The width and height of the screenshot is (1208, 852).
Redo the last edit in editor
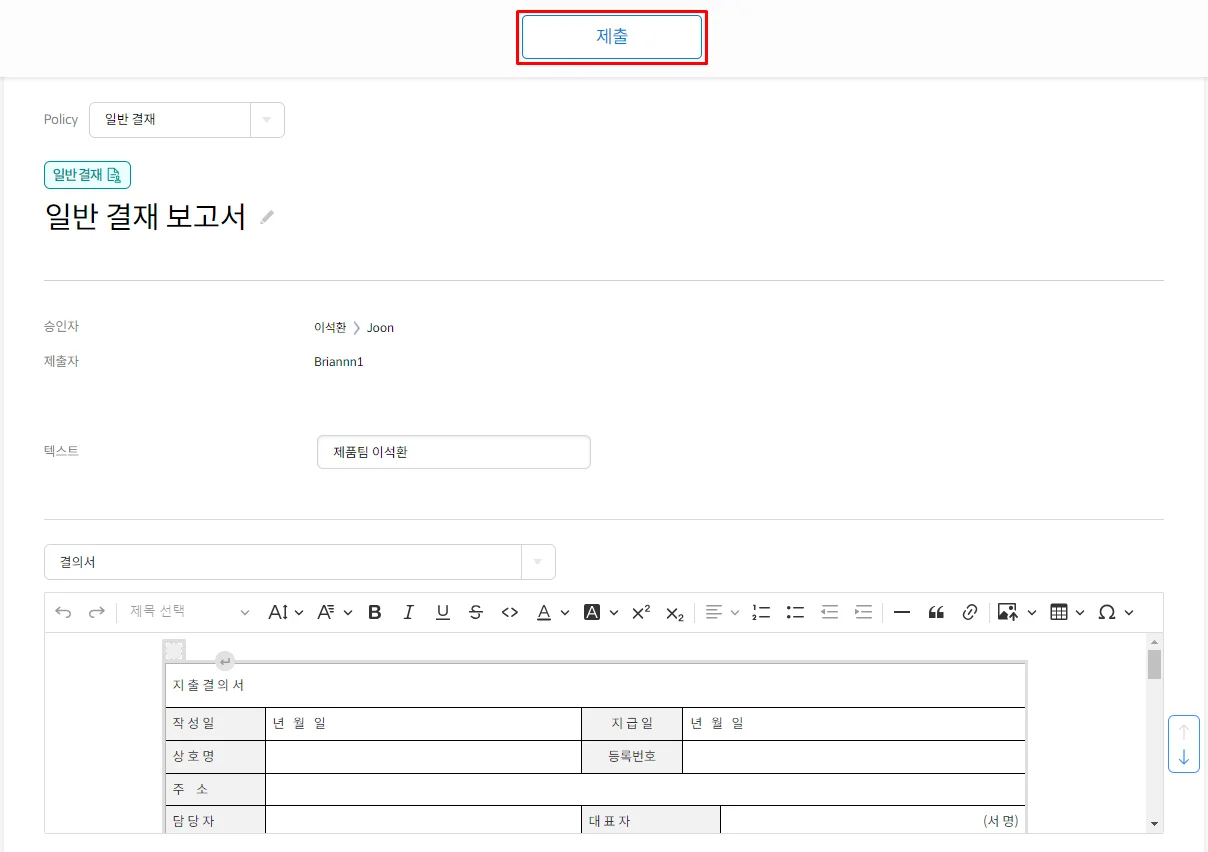tap(97, 612)
